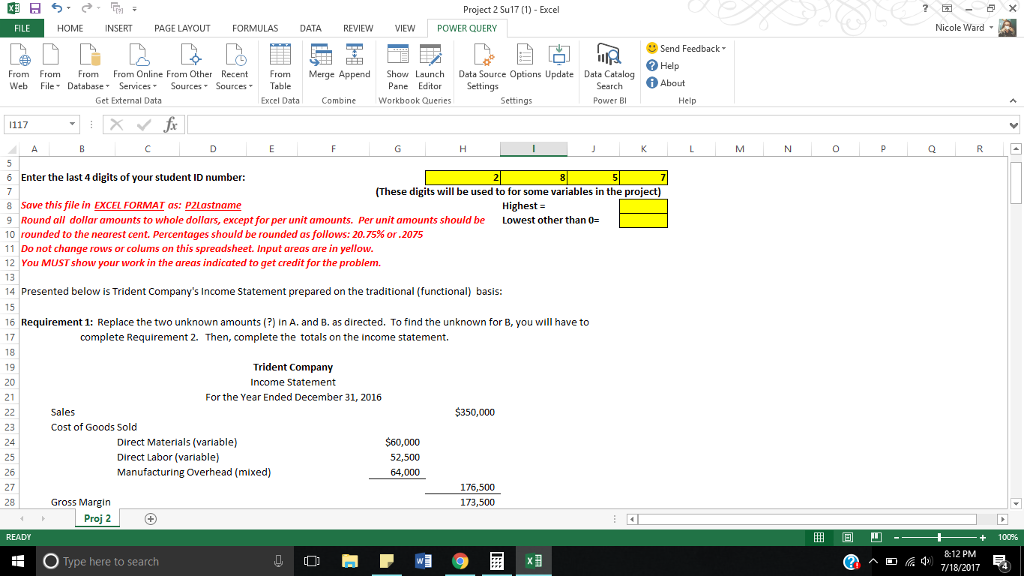
Task: Adjust the zoom slider
Action: (x=940, y=538)
